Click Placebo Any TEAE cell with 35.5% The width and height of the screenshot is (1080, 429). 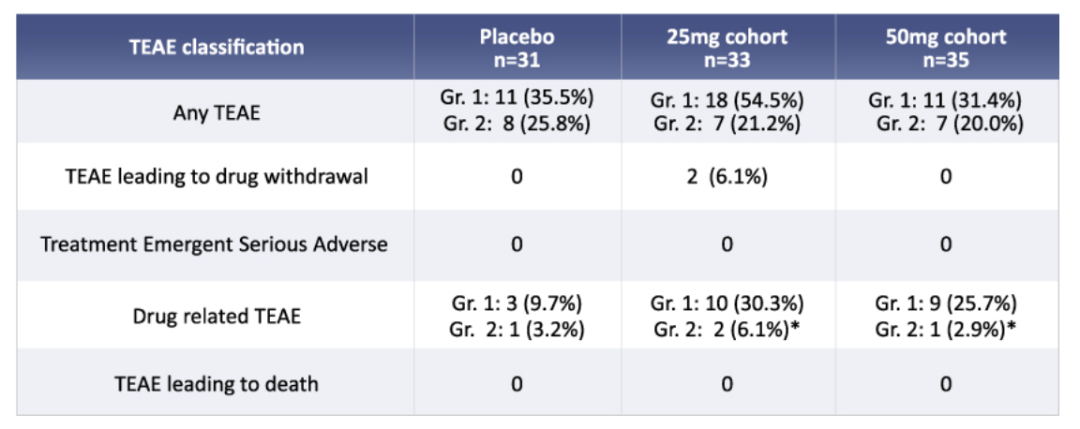point(517,112)
